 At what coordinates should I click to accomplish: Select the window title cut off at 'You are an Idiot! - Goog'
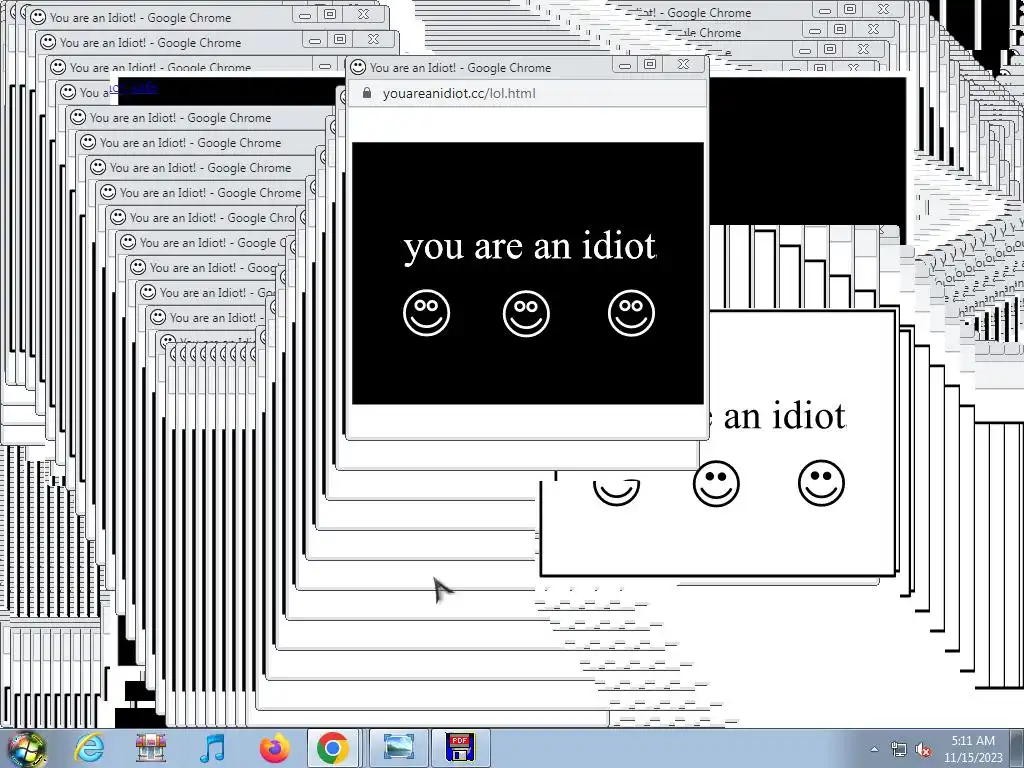[215, 267]
